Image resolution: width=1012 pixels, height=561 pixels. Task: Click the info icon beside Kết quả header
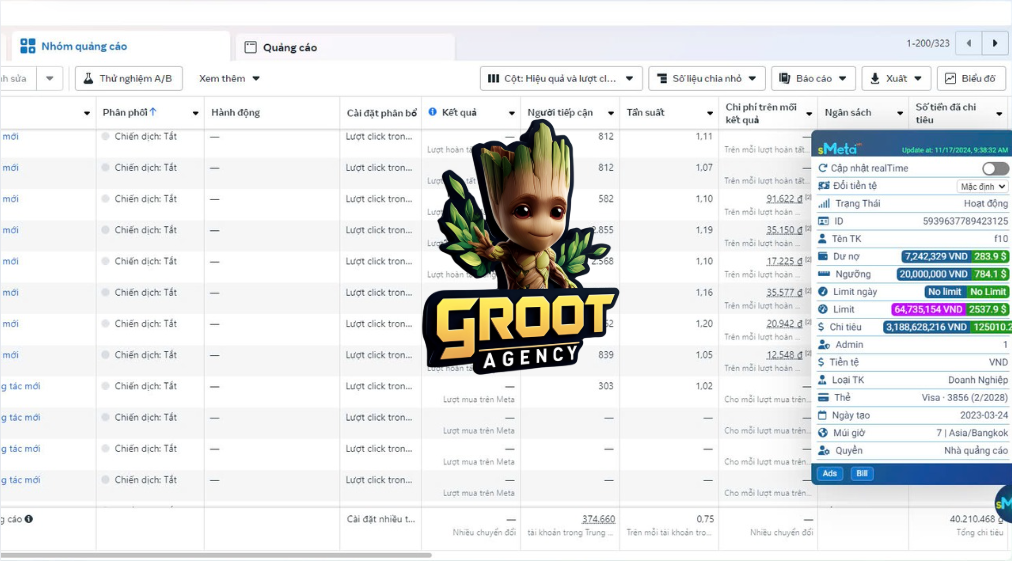[432, 112]
